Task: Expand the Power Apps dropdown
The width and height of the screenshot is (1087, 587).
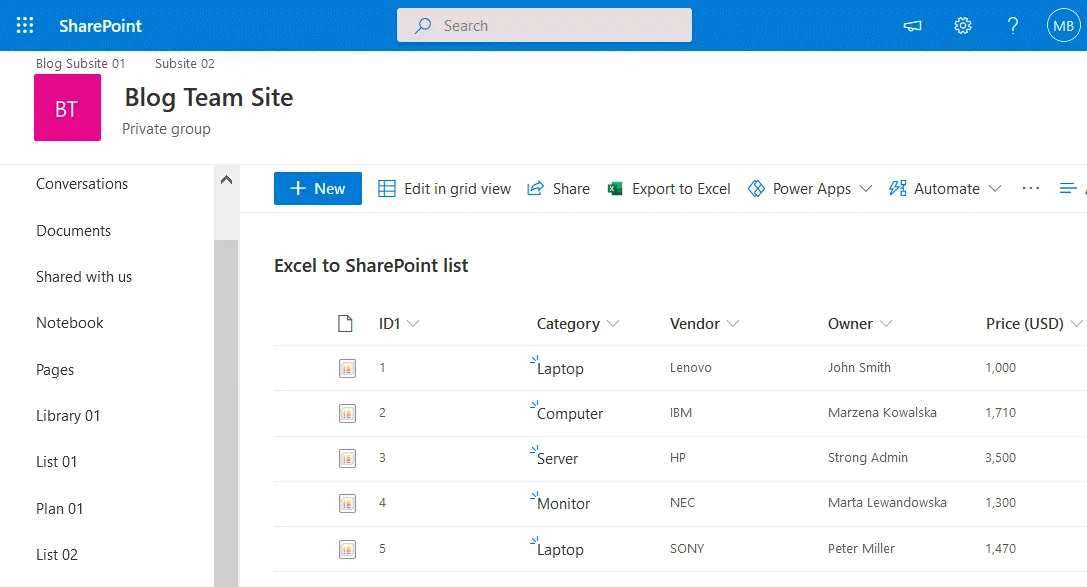Action: [x=810, y=189]
